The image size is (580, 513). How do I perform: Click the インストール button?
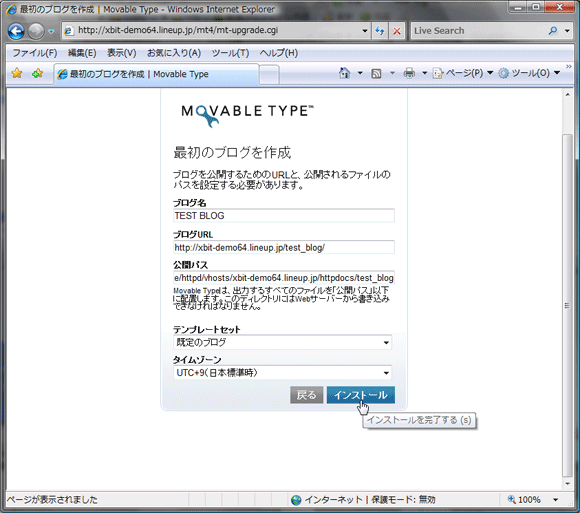pyautogui.click(x=361, y=395)
